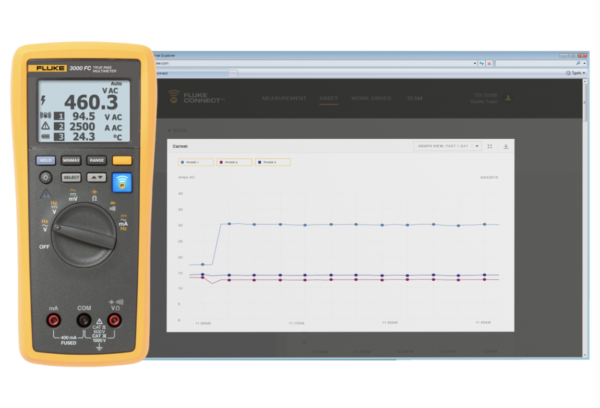Select the Phase 1 data point before the rise

point(203,264)
